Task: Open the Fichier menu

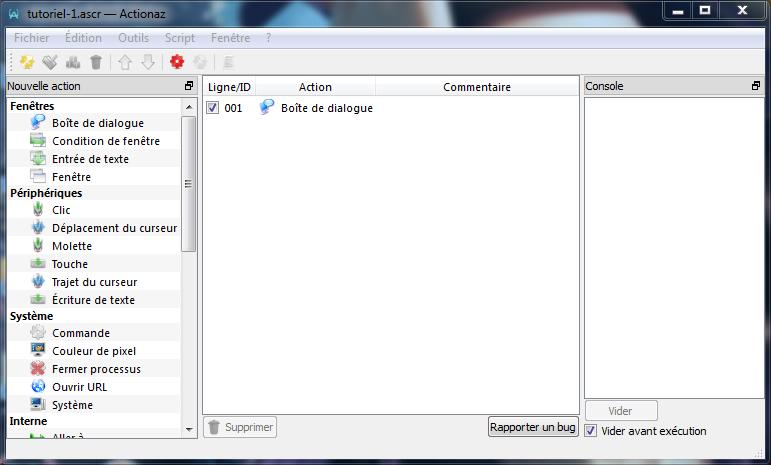Action: 31,38
